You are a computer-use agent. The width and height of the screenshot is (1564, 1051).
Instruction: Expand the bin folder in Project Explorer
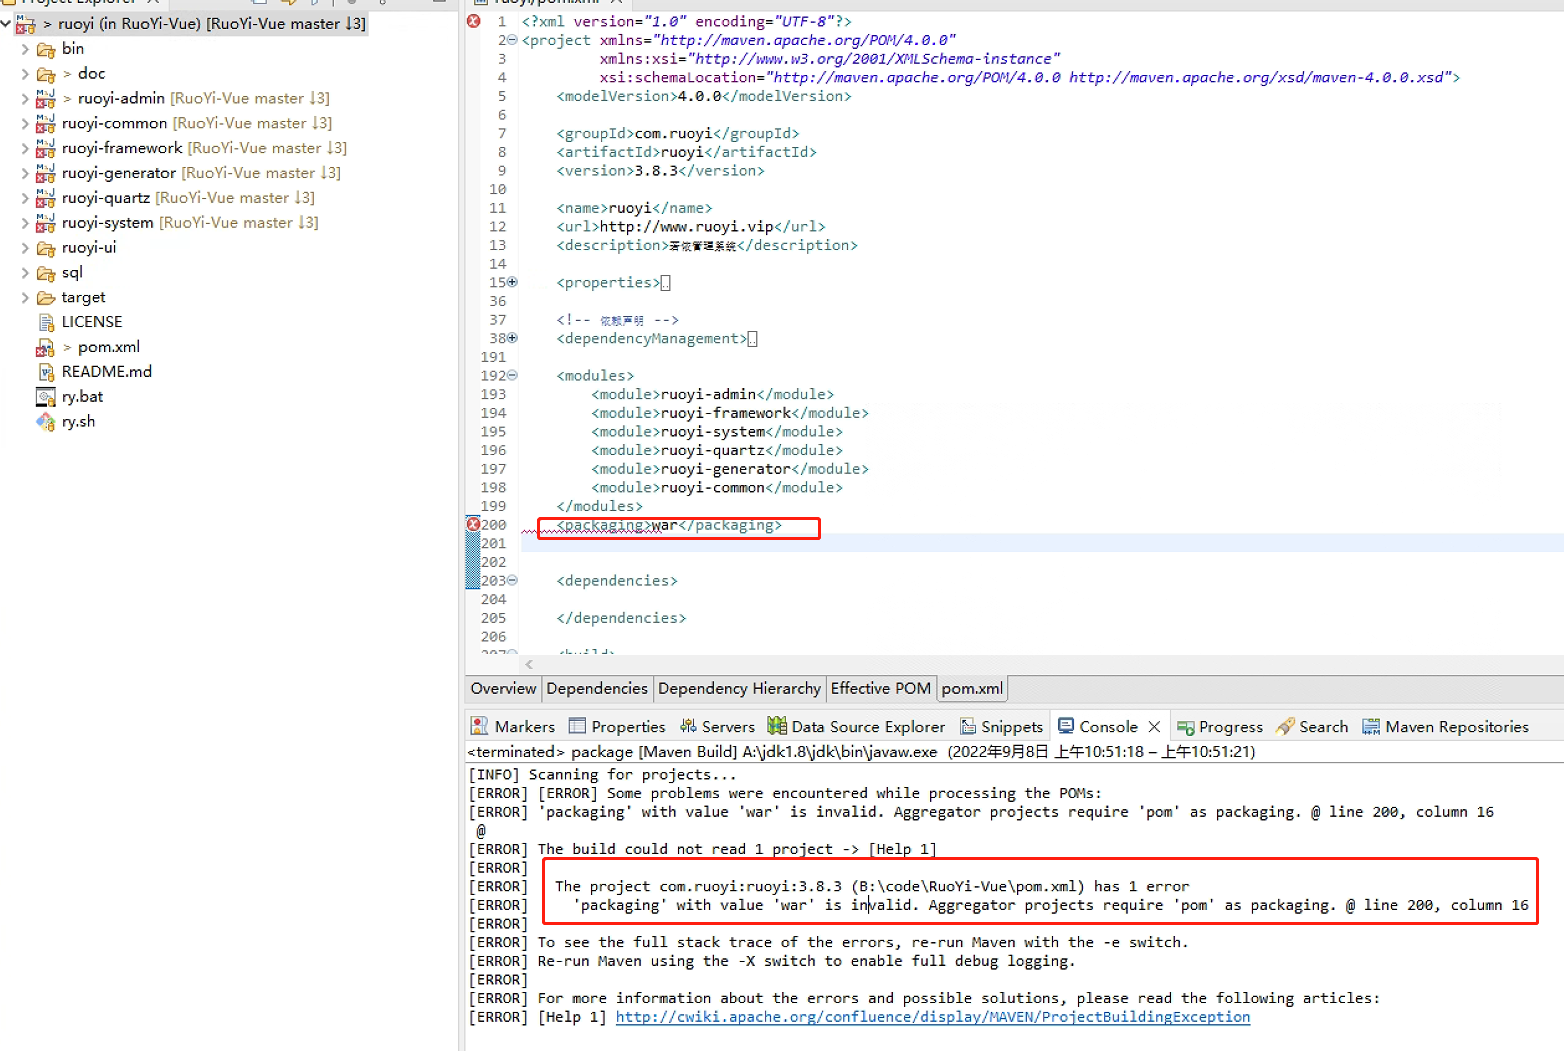coord(24,48)
